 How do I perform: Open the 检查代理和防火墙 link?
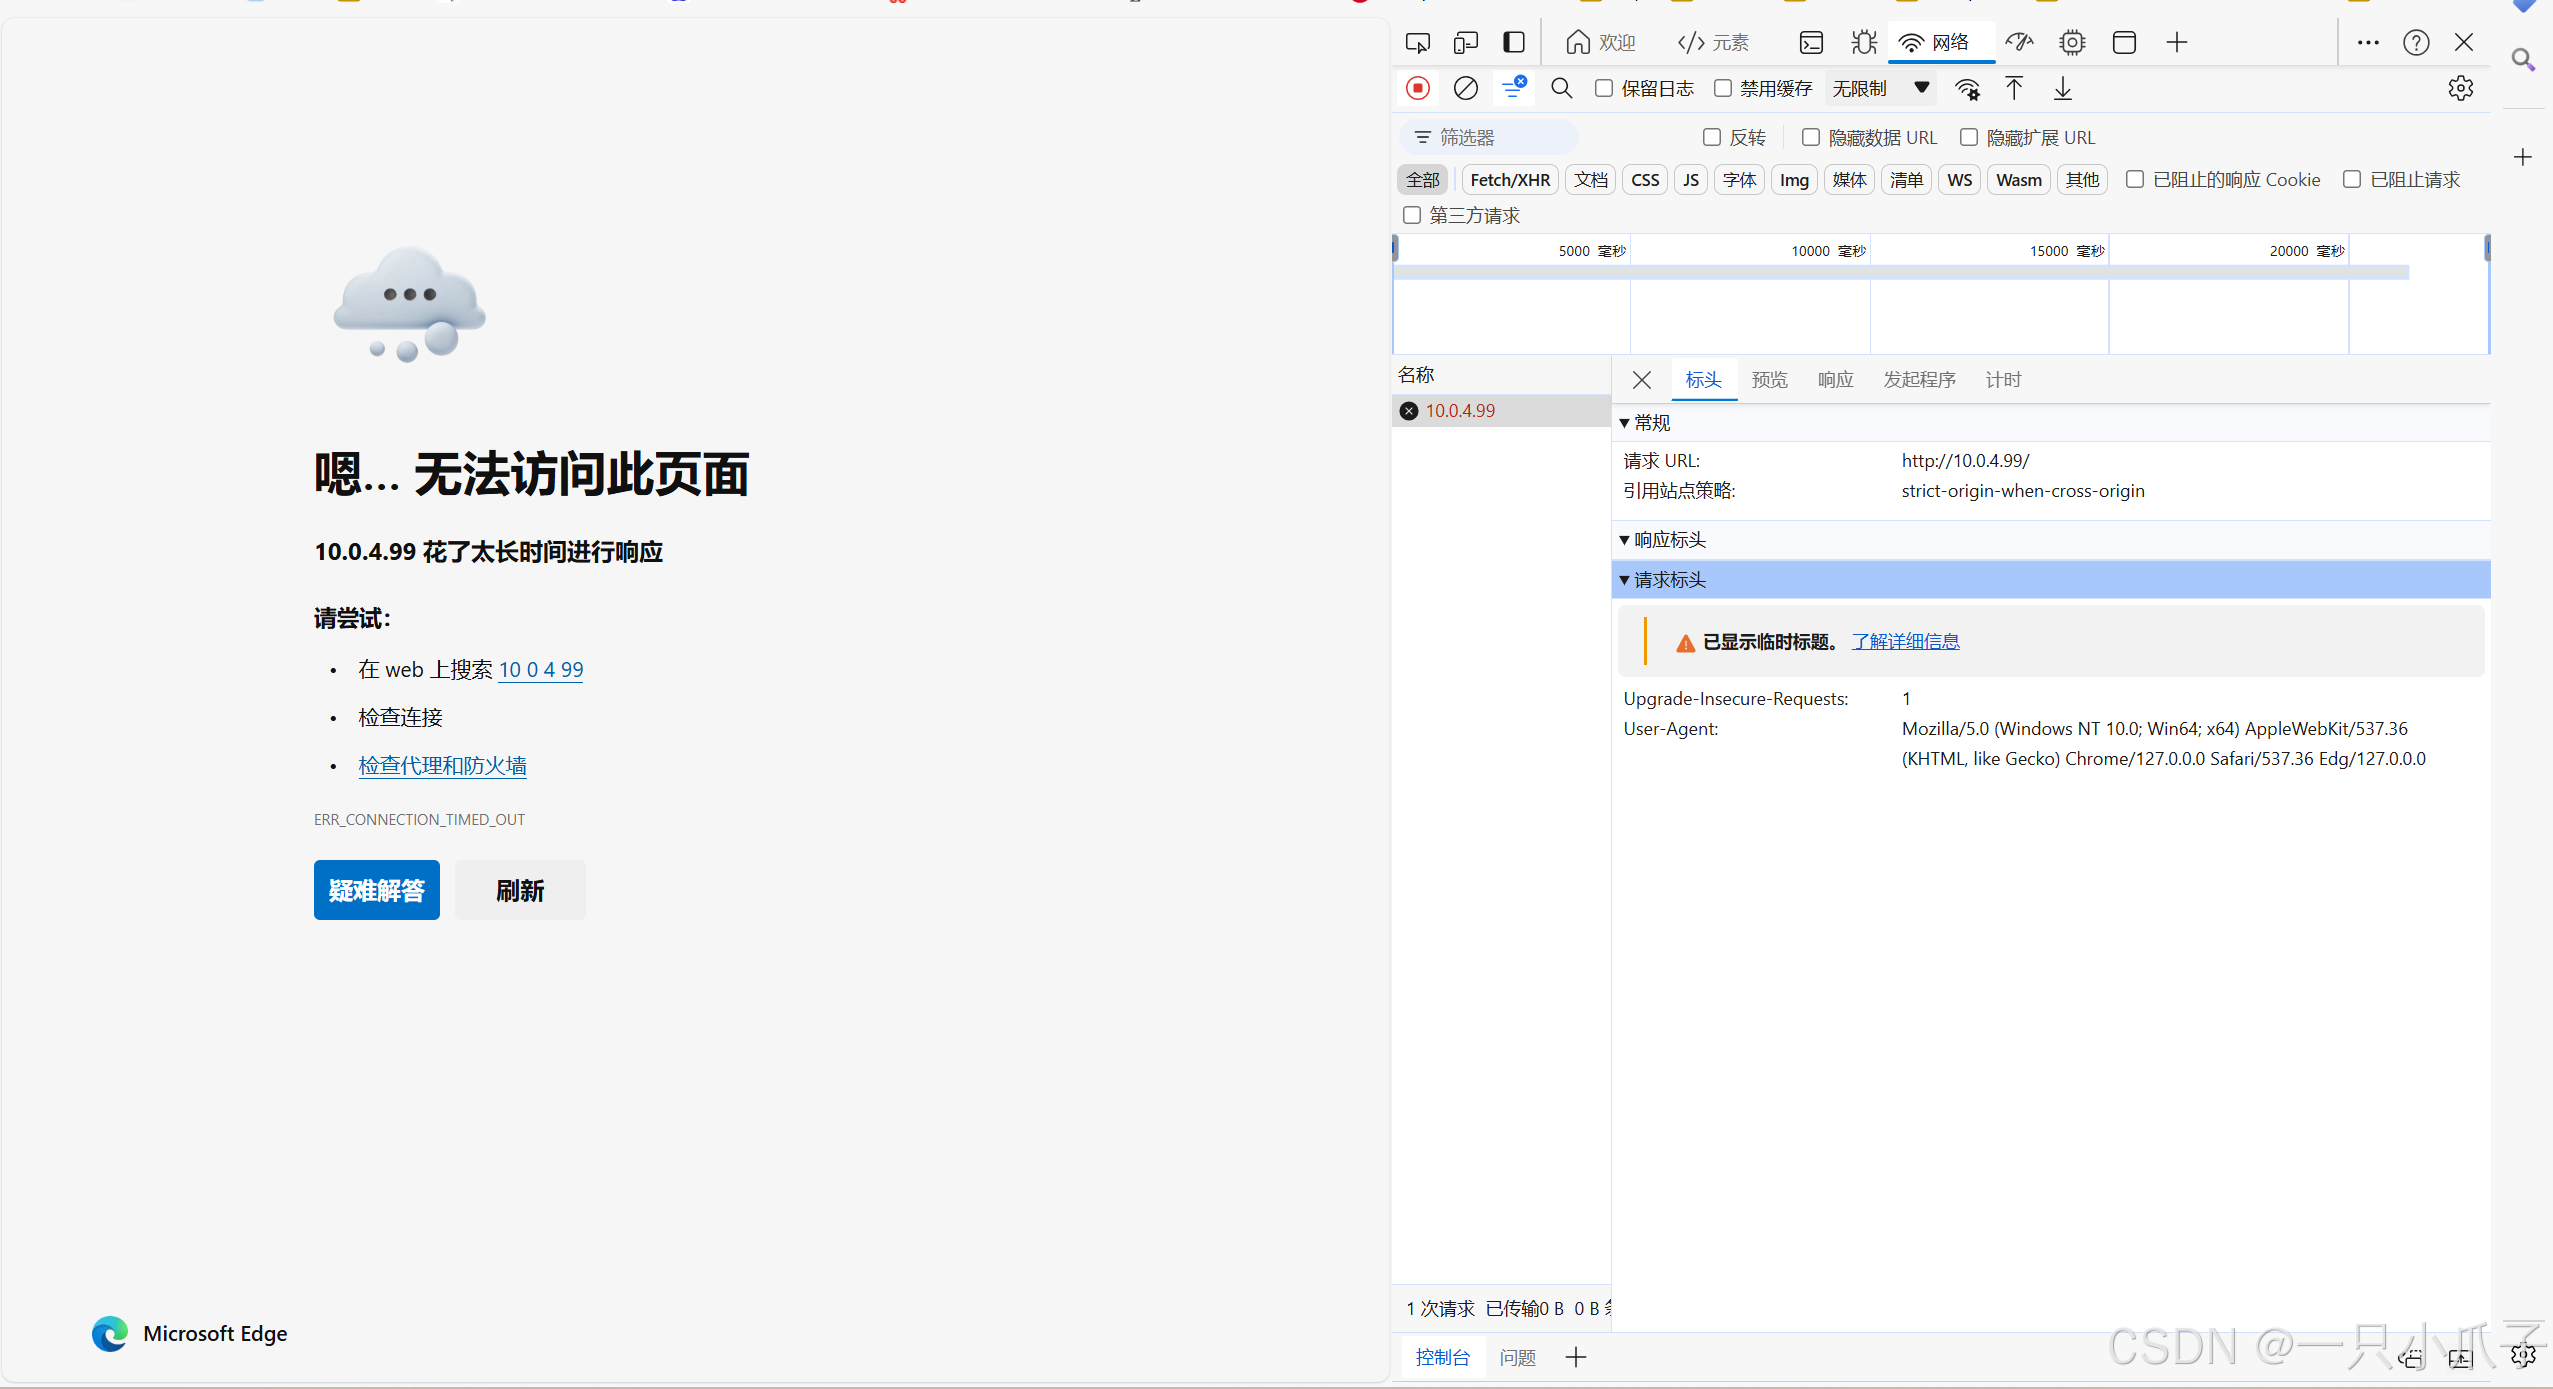tap(442, 765)
